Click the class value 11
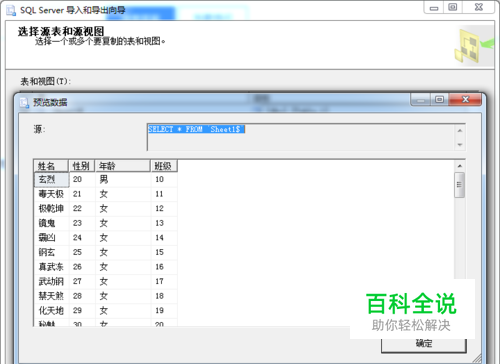500x364 pixels. click(x=164, y=194)
